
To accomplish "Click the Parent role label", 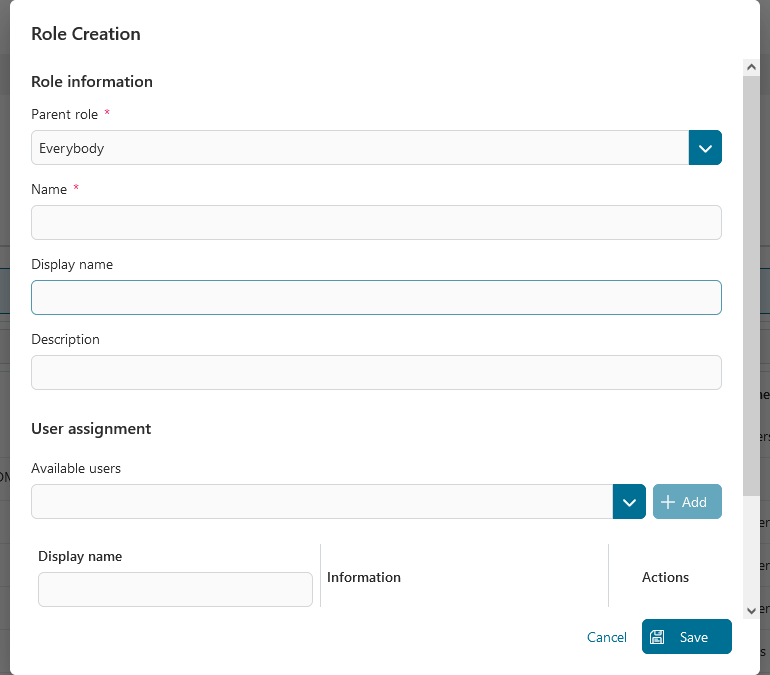I will [x=64, y=114].
